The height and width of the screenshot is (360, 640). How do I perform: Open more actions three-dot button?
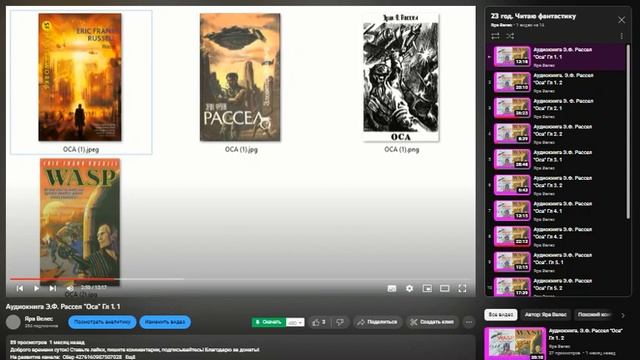coord(469,322)
